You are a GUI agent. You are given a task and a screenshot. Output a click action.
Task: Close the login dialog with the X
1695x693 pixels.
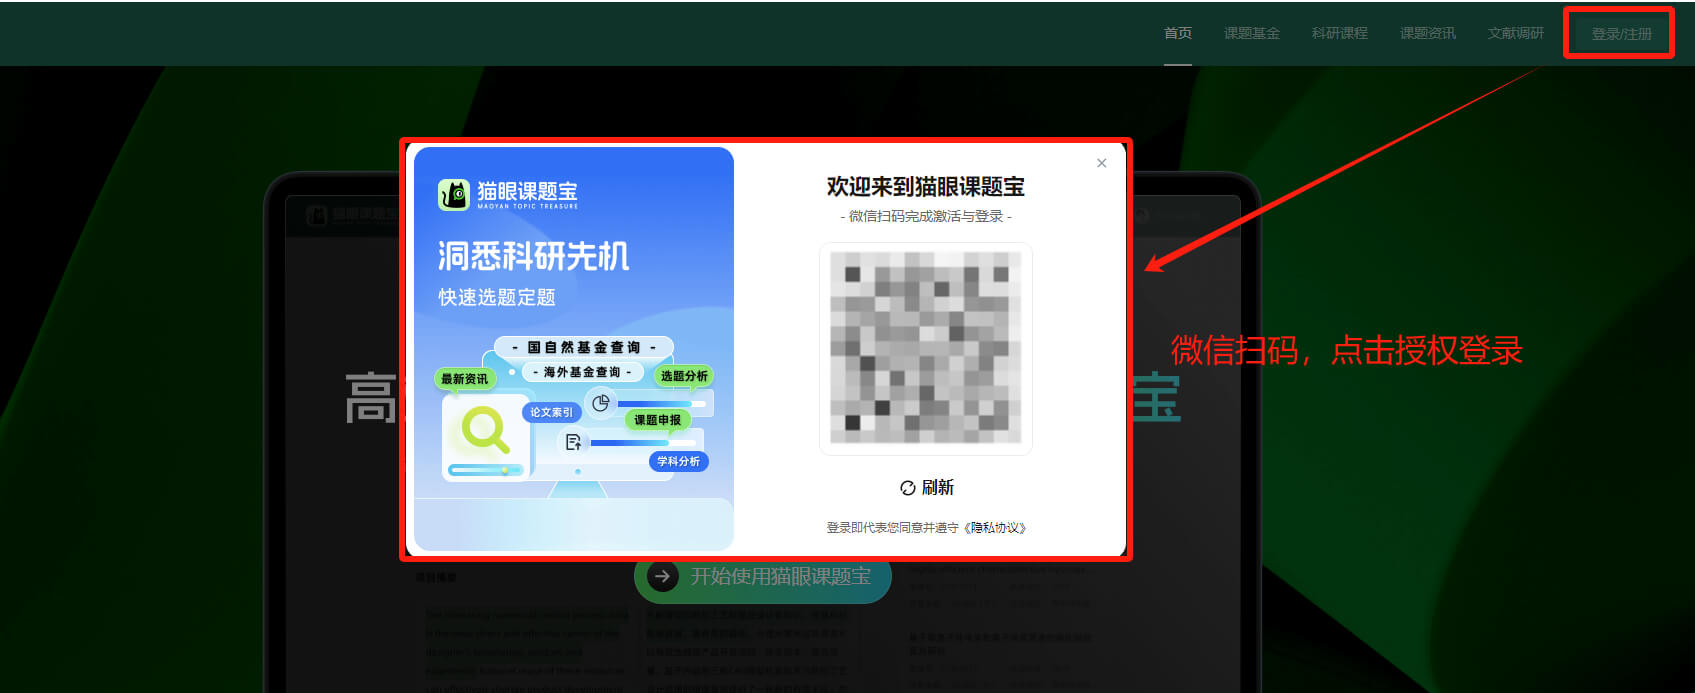point(1101,163)
